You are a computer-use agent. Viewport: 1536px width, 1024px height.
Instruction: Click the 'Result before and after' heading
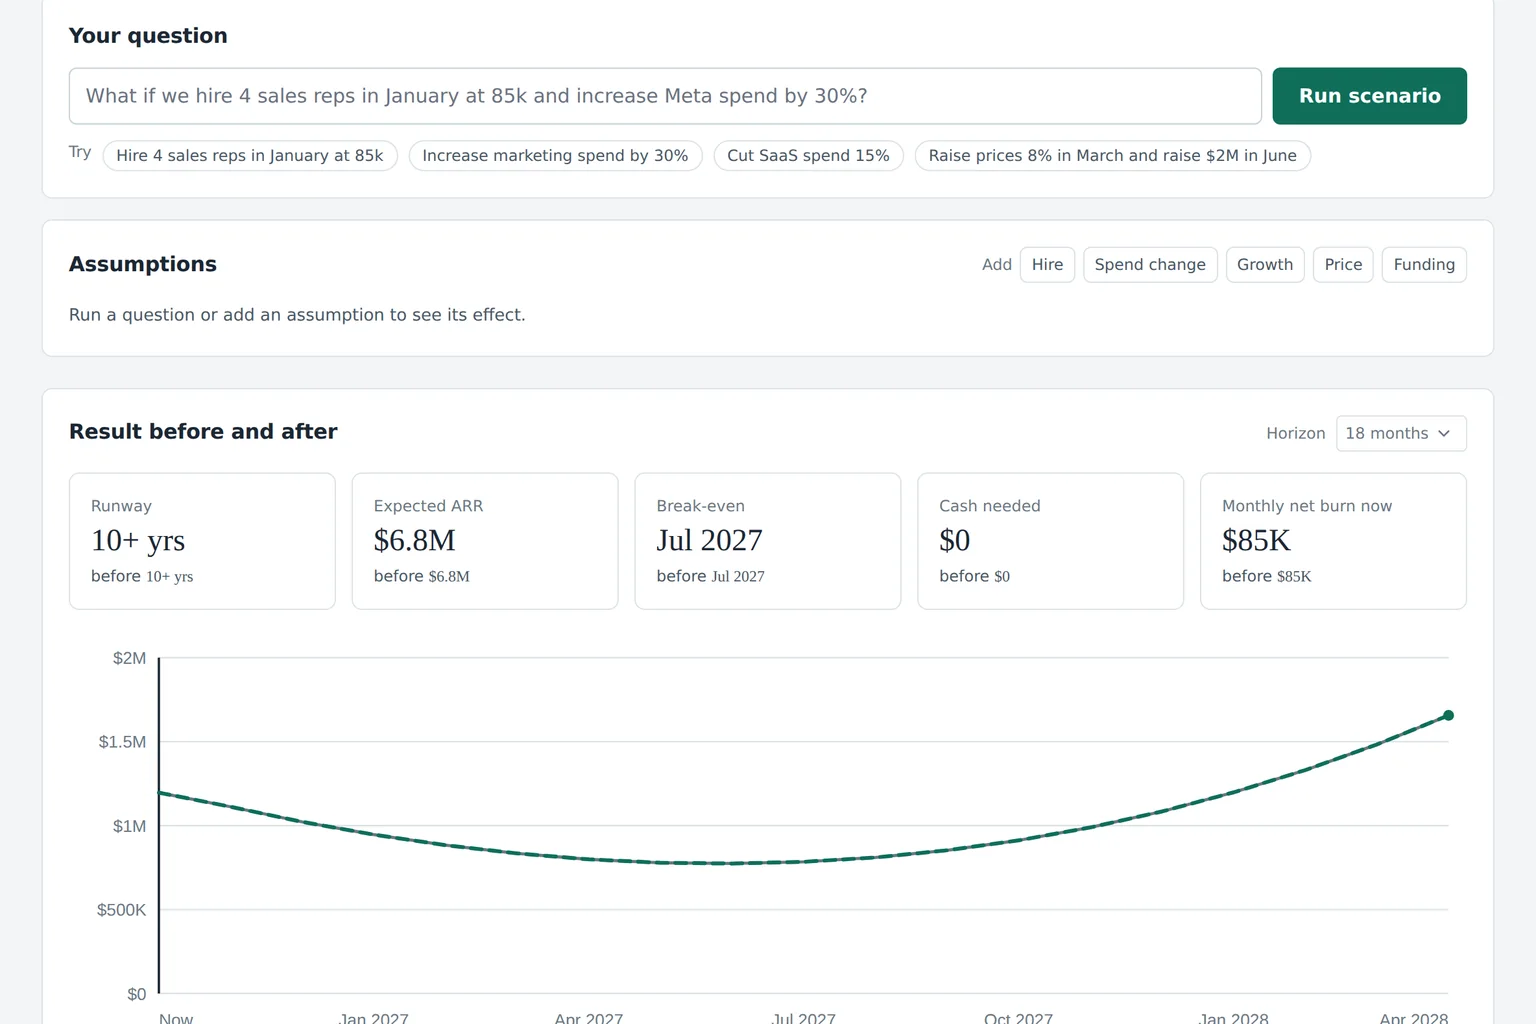click(x=203, y=432)
